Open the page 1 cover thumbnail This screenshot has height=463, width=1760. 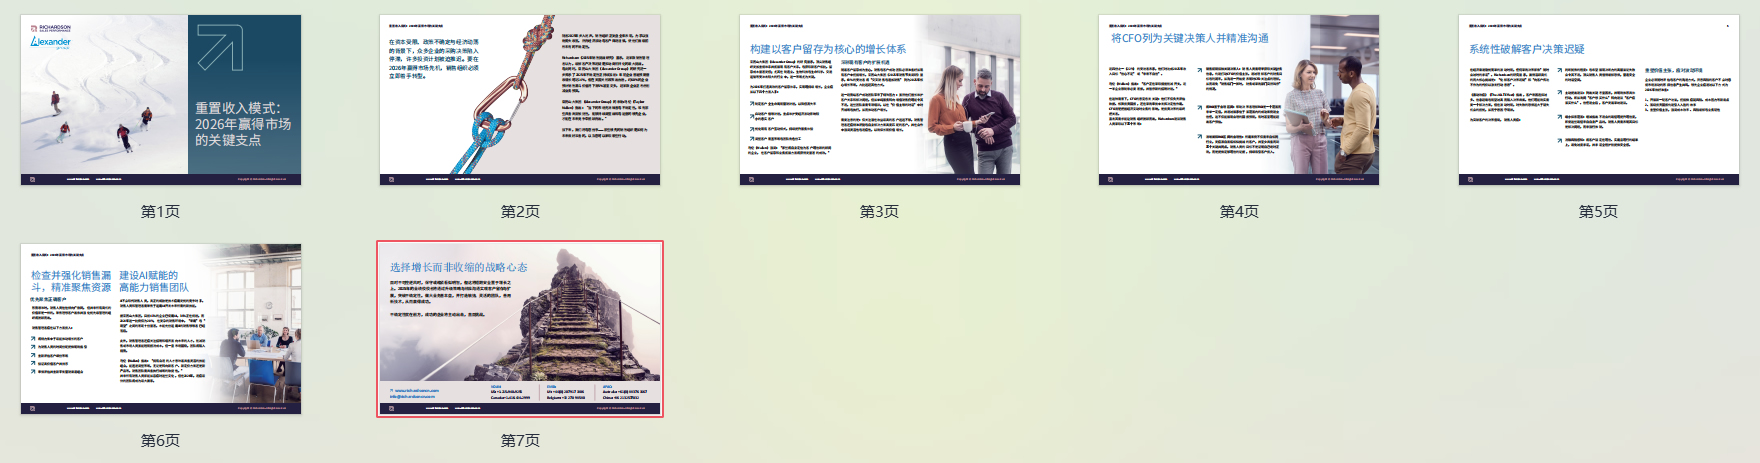point(160,100)
